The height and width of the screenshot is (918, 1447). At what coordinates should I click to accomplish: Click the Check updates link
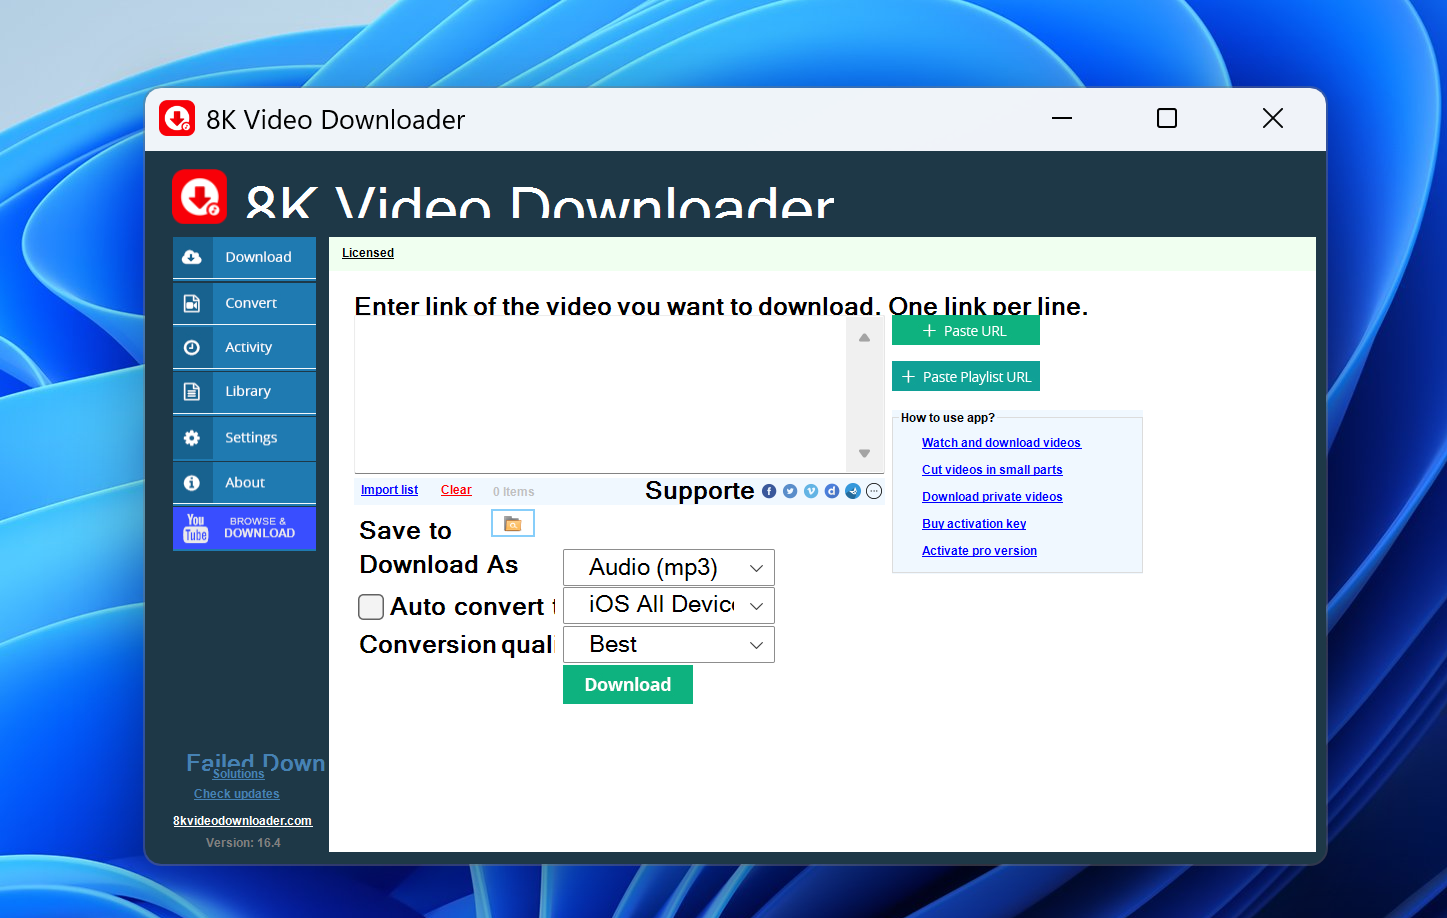tap(237, 794)
